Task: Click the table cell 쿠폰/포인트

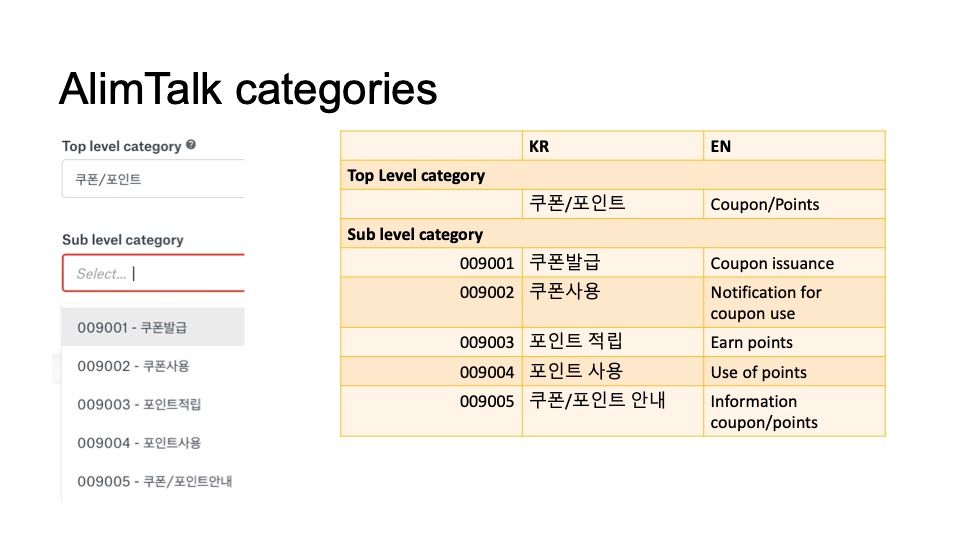Action: [x=613, y=204]
